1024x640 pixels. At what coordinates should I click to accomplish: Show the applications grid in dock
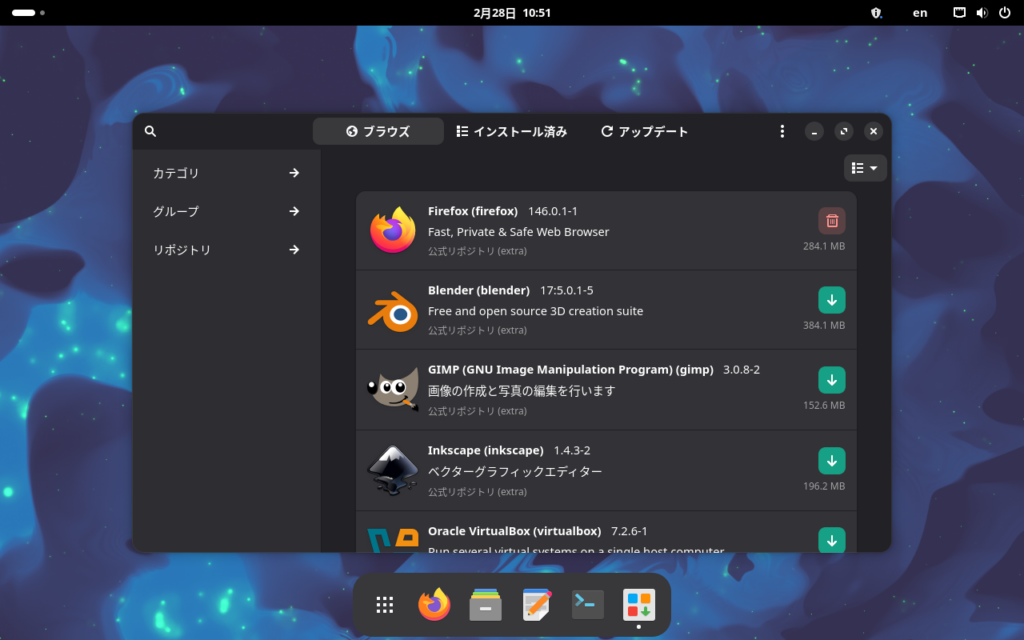pos(384,604)
